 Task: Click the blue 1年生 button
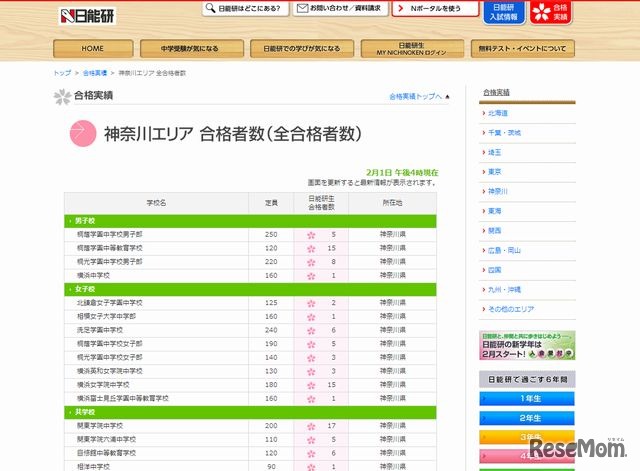[x=527, y=398]
